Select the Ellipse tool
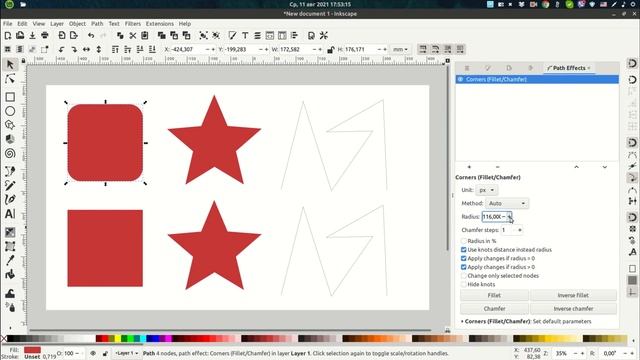Viewport: 640px width, 360px height. pyautogui.click(x=10, y=111)
